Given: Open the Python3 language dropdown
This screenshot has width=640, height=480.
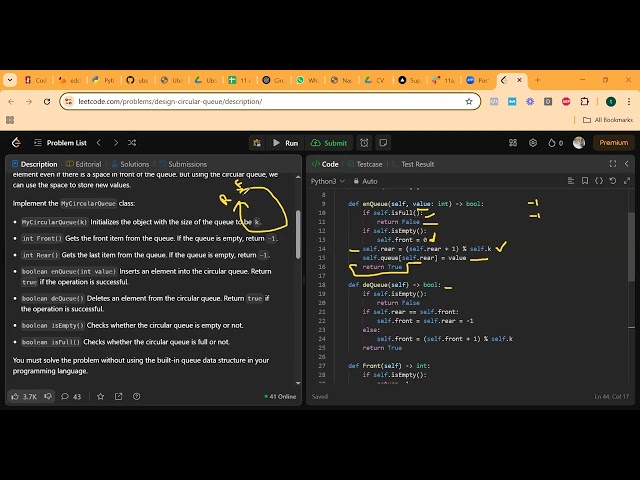Looking at the screenshot, I should coord(328,181).
